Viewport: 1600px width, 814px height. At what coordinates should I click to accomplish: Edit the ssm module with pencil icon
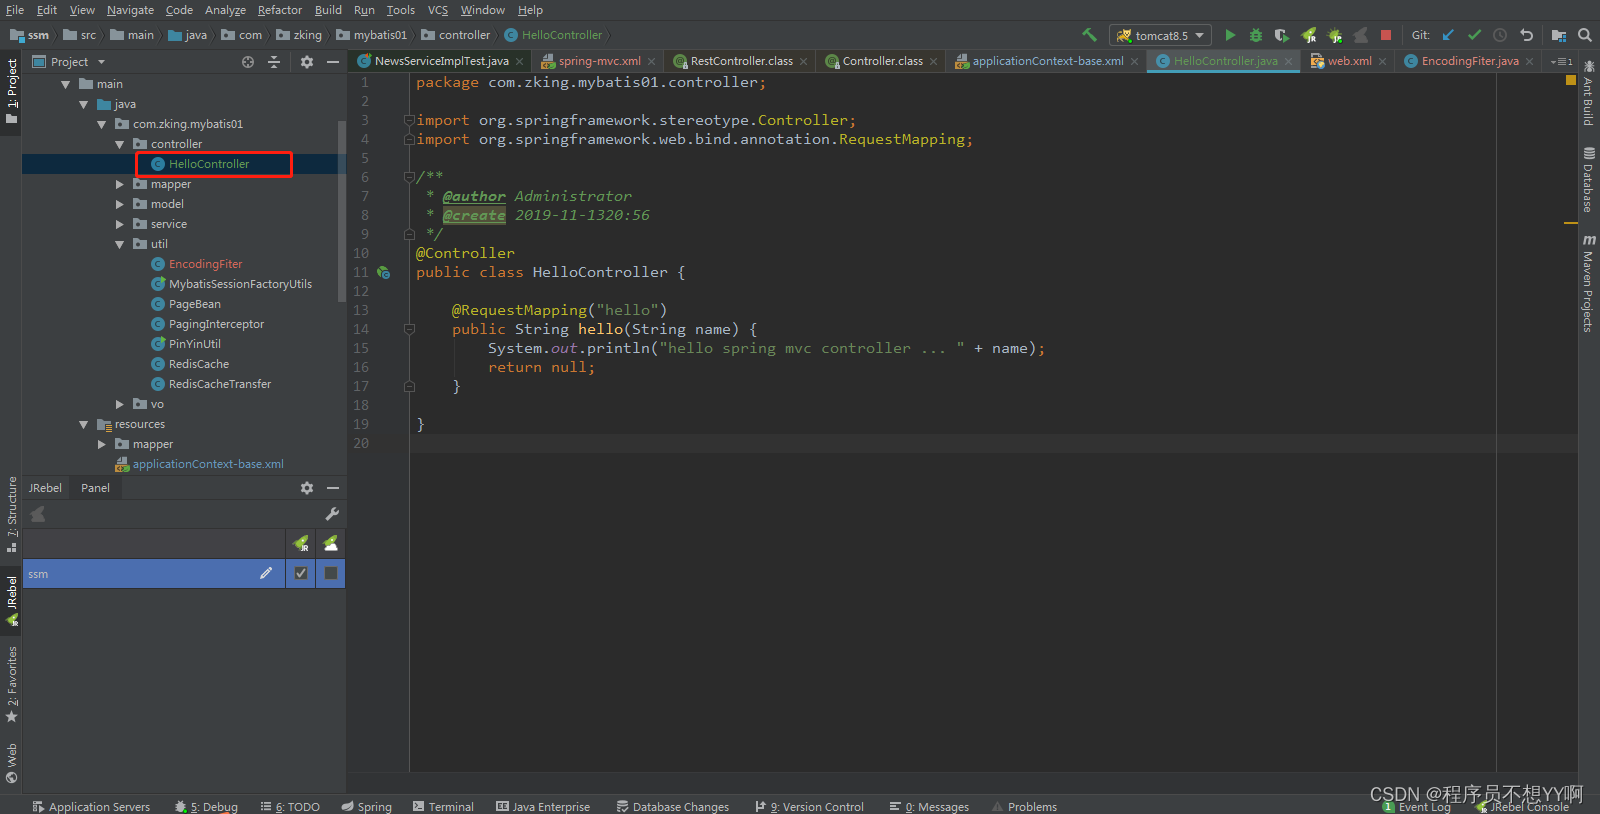click(x=266, y=573)
